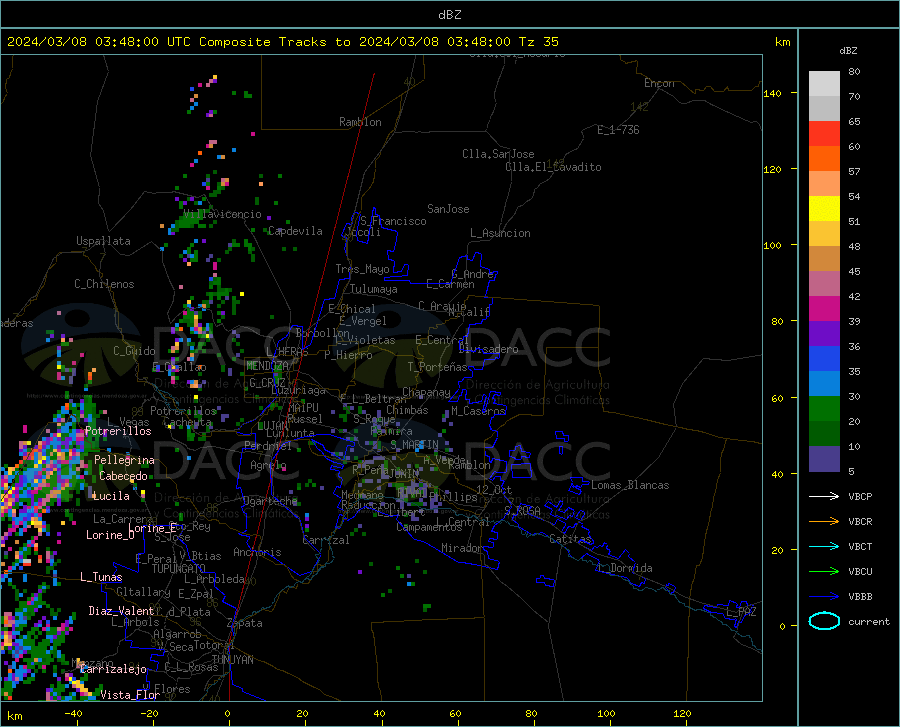
Task: Click the Catitas place label
Action: tap(571, 539)
